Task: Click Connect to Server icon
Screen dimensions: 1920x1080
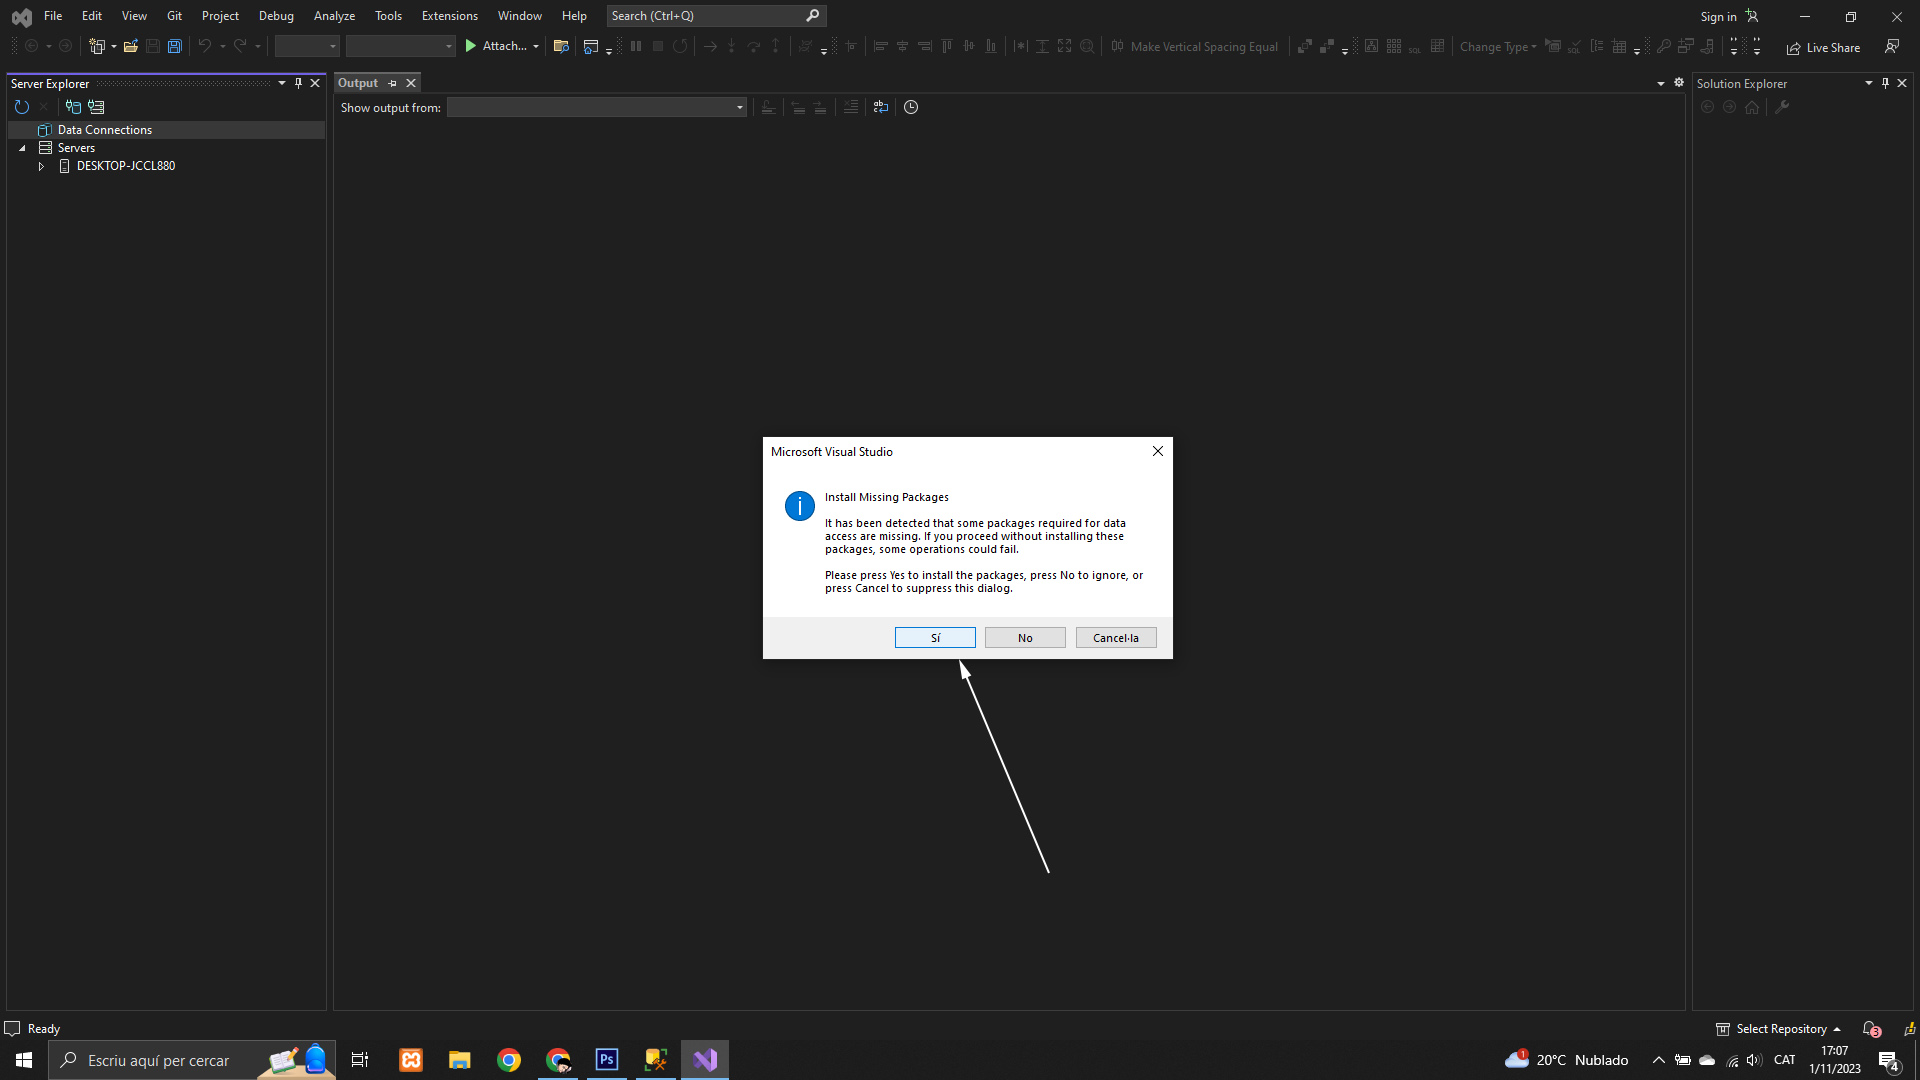Action: [x=96, y=107]
